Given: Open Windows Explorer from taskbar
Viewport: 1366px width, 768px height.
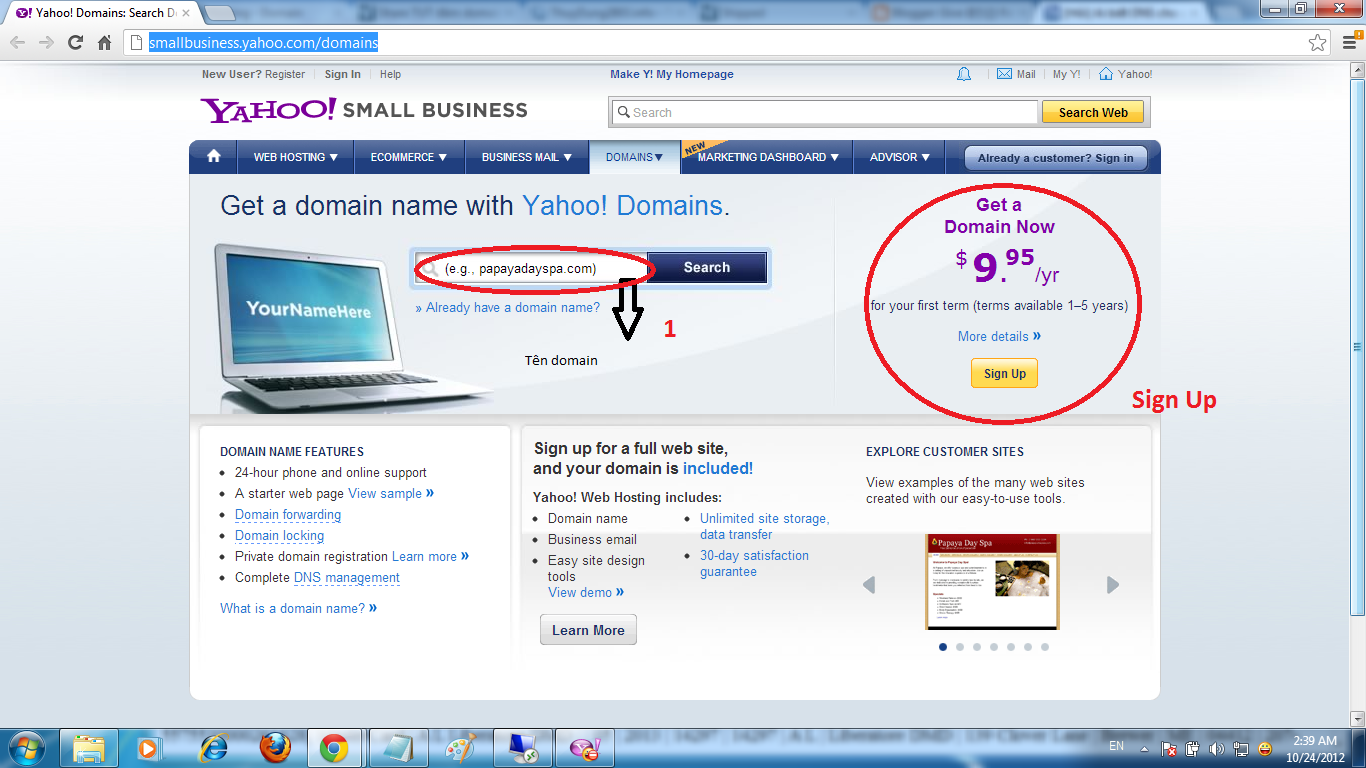Looking at the screenshot, I should point(89,748).
